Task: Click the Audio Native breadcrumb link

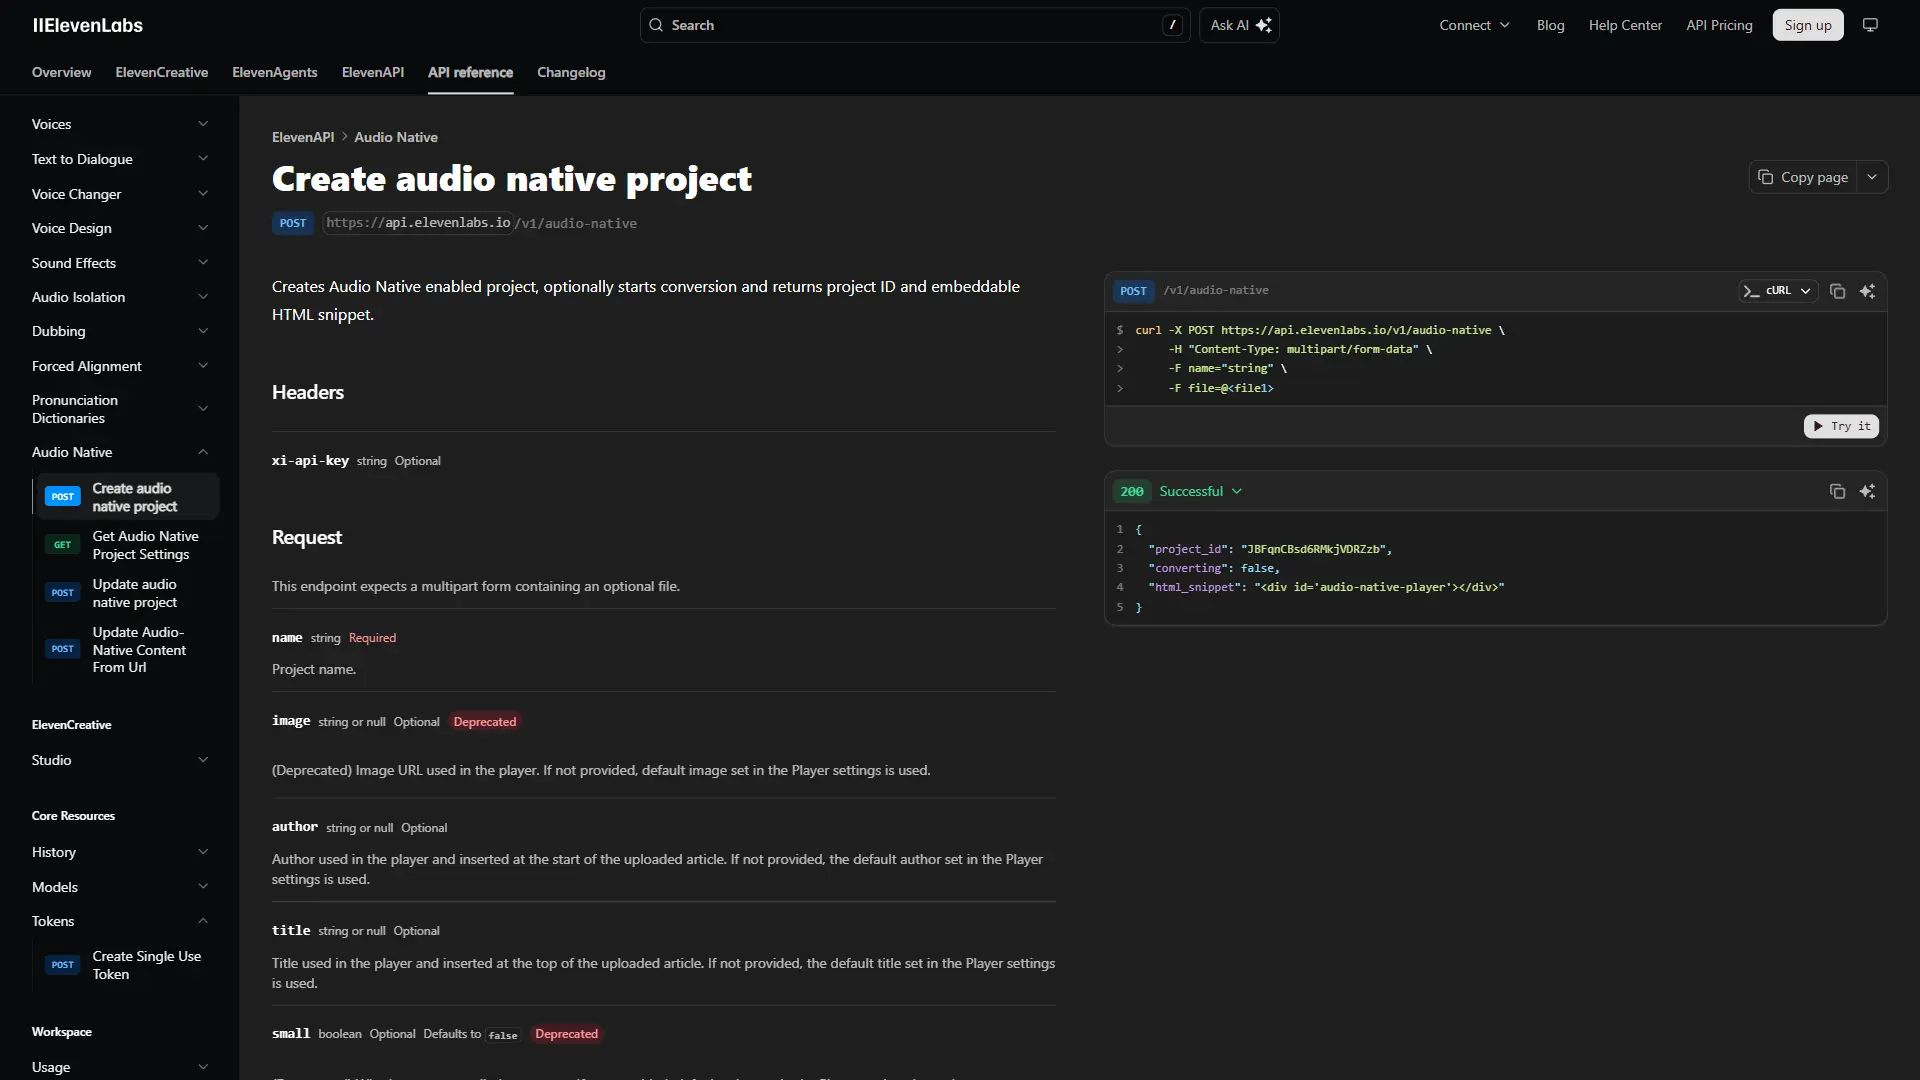Action: point(396,137)
